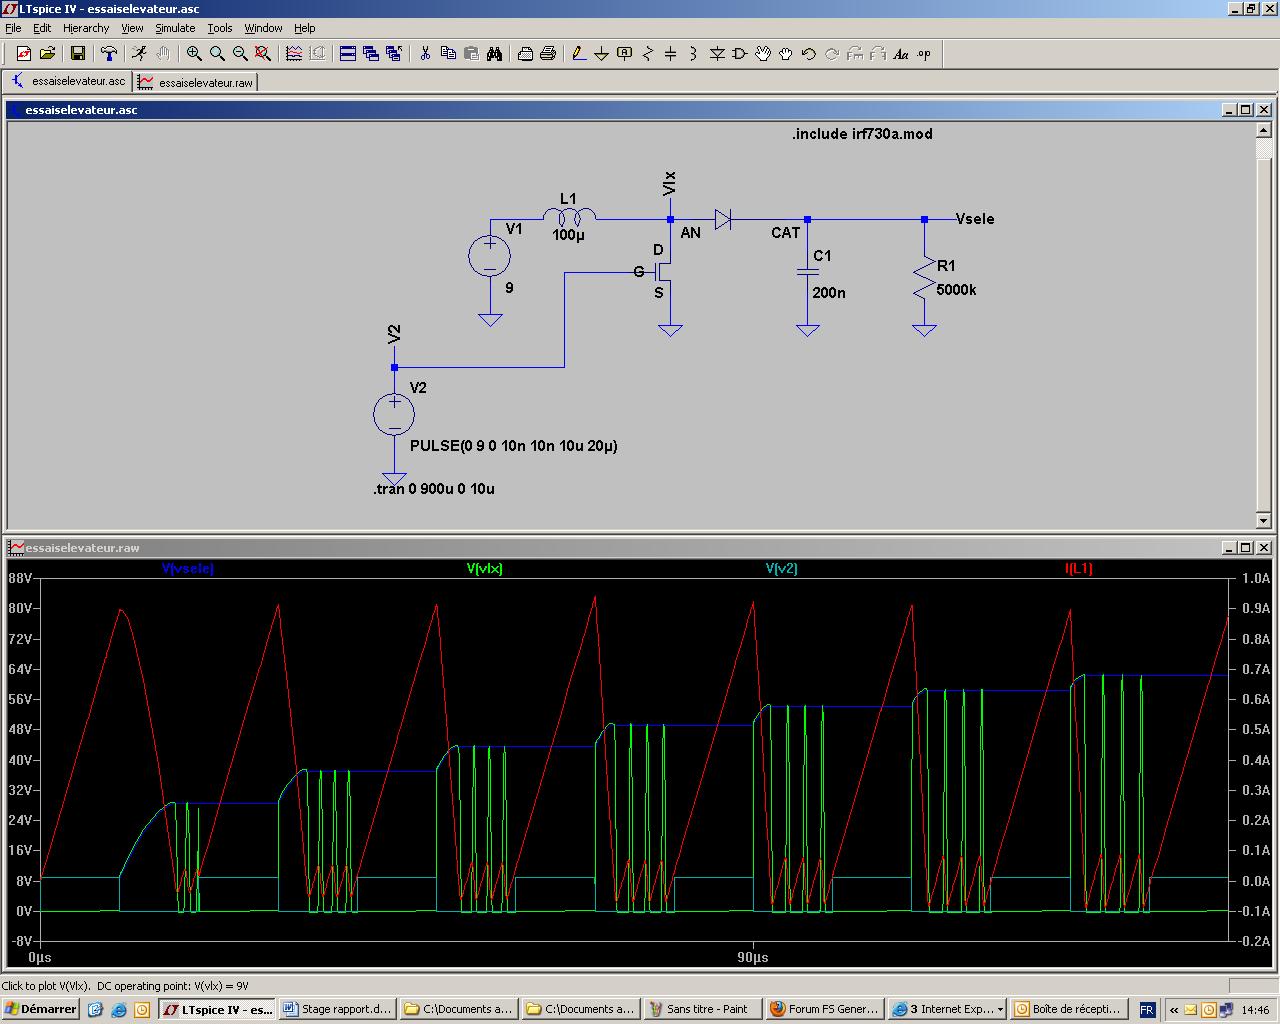This screenshot has height=1024, width=1280.
Task: Place a Ground symbol from toolbar
Action: [x=601, y=54]
